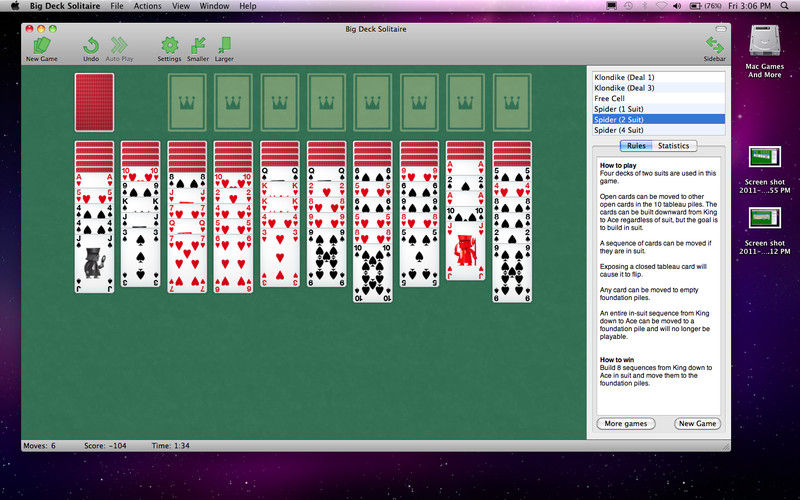Switch to the Rules tab
This screenshot has width=800, height=500.
[x=636, y=146]
